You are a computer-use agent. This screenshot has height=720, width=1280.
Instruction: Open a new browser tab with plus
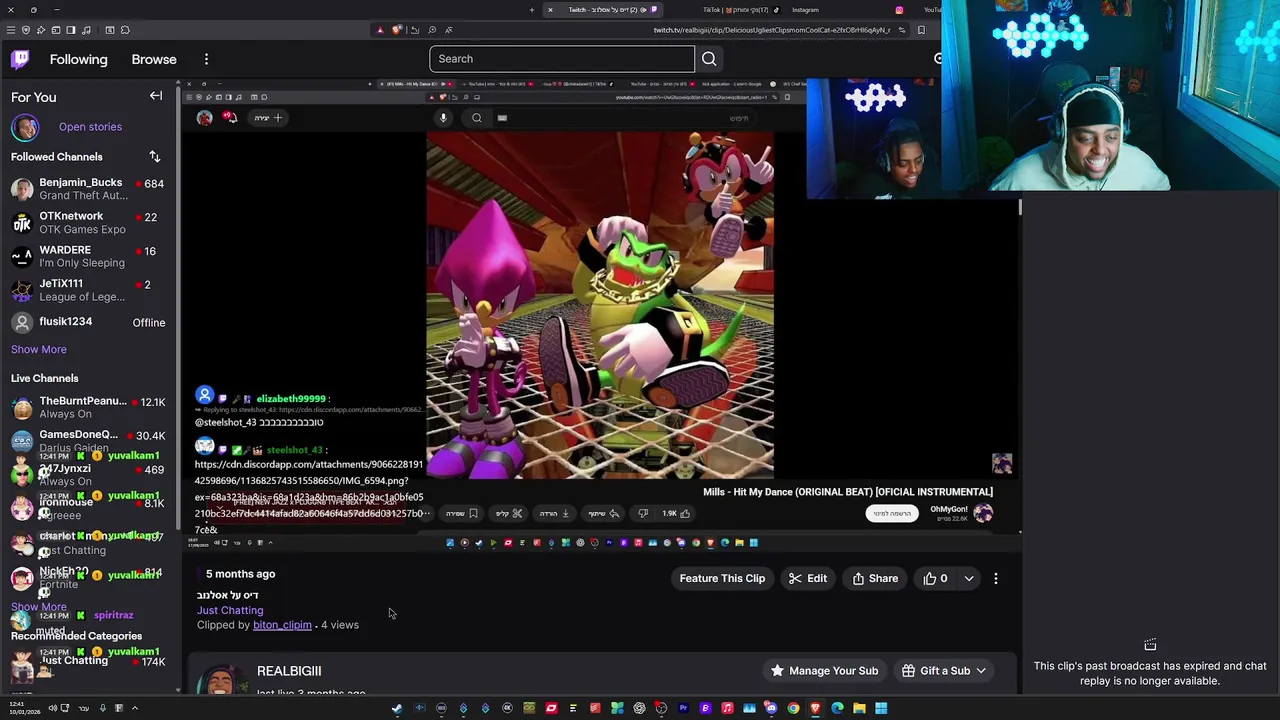coord(532,10)
